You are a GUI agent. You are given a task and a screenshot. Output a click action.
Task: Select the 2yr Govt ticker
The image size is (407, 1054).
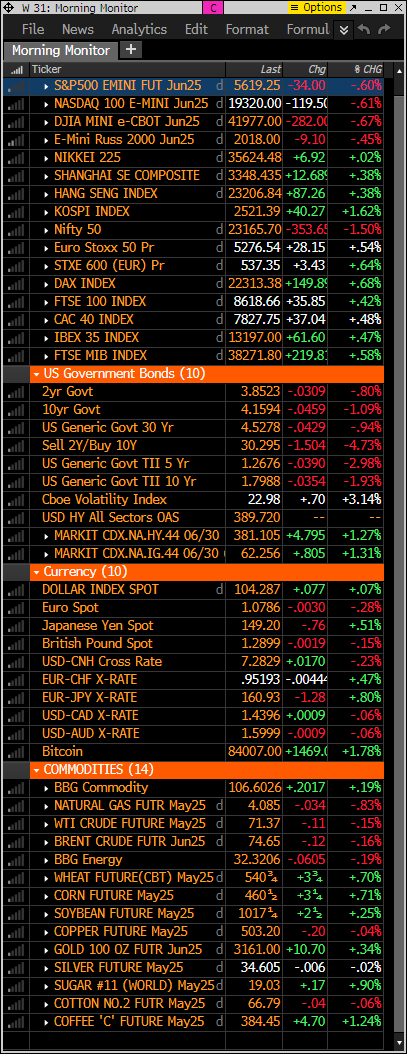(67, 391)
